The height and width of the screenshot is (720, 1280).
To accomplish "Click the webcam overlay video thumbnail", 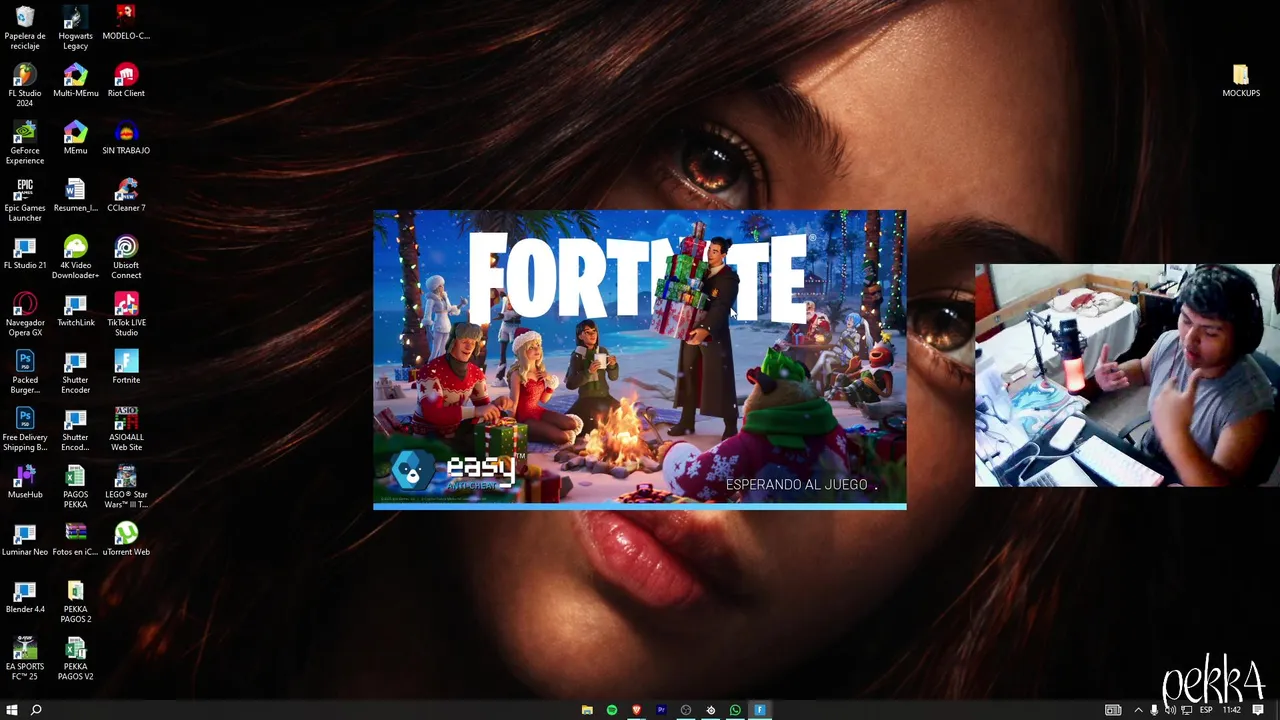I will (x=1127, y=375).
